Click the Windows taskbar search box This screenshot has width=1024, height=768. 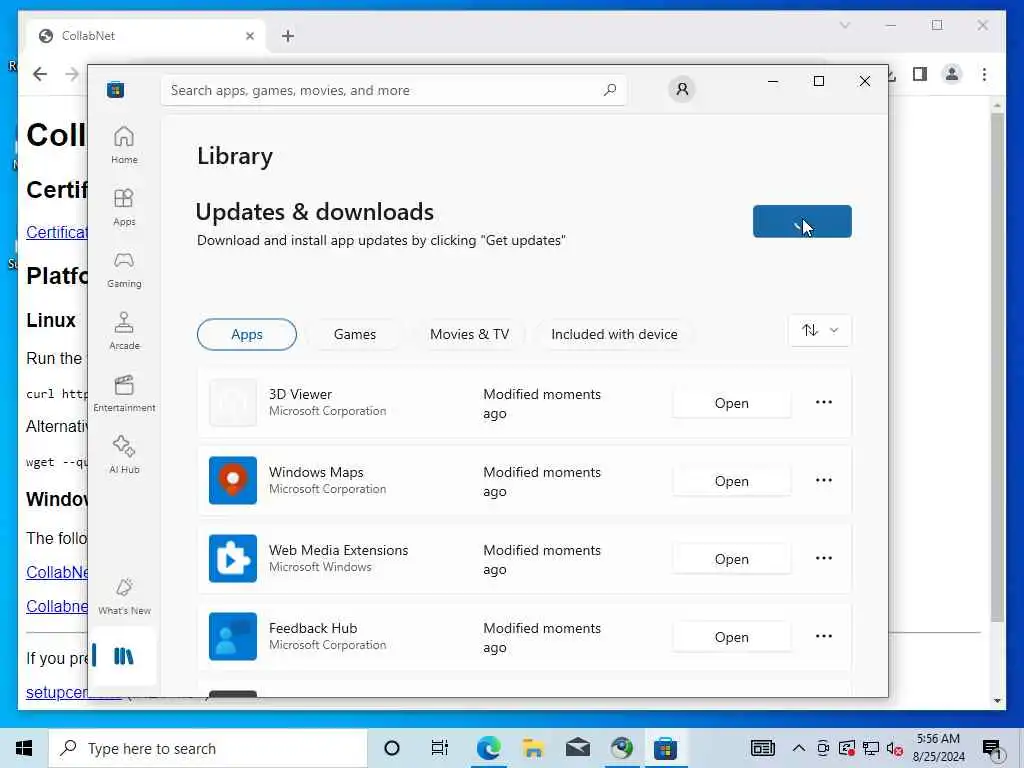pyautogui.click(x=208, y=748)
